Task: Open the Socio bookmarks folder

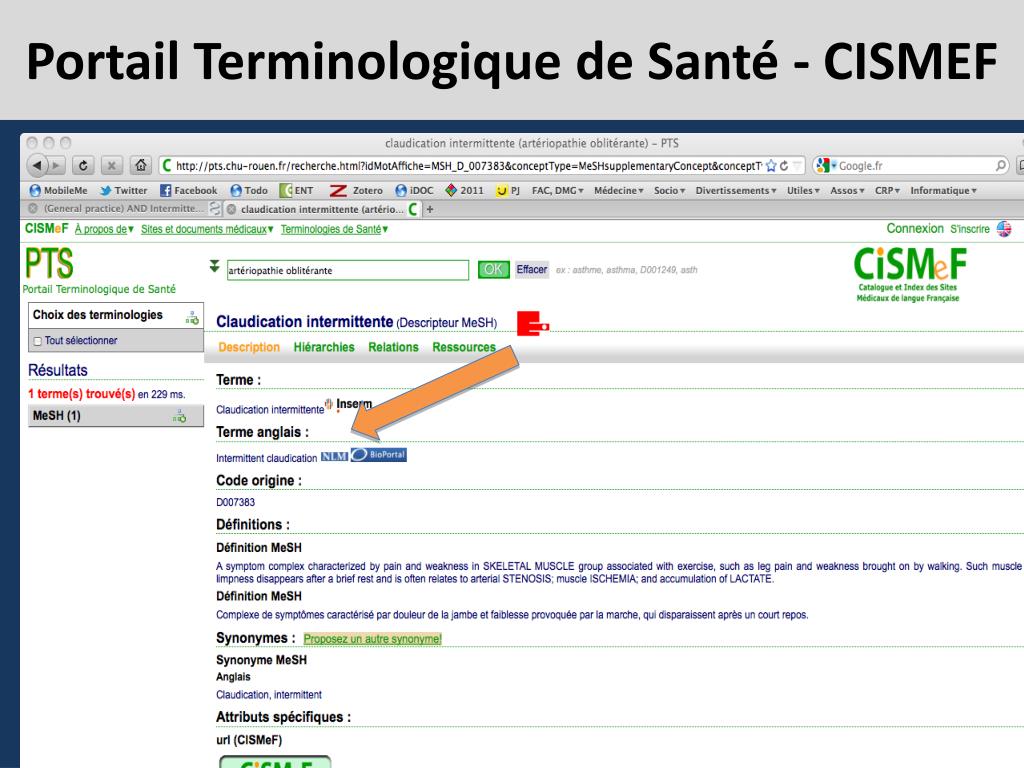Action: tap(669, 190)
